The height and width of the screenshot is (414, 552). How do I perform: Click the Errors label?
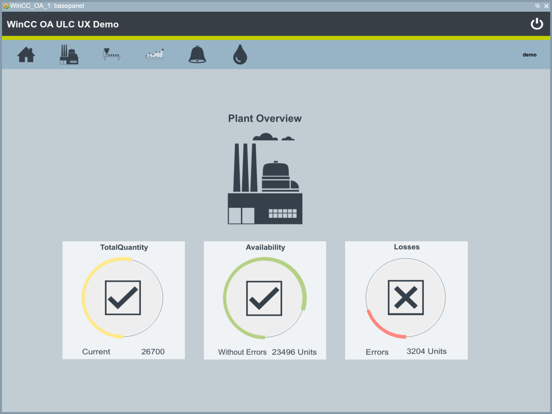coord(377,352)
